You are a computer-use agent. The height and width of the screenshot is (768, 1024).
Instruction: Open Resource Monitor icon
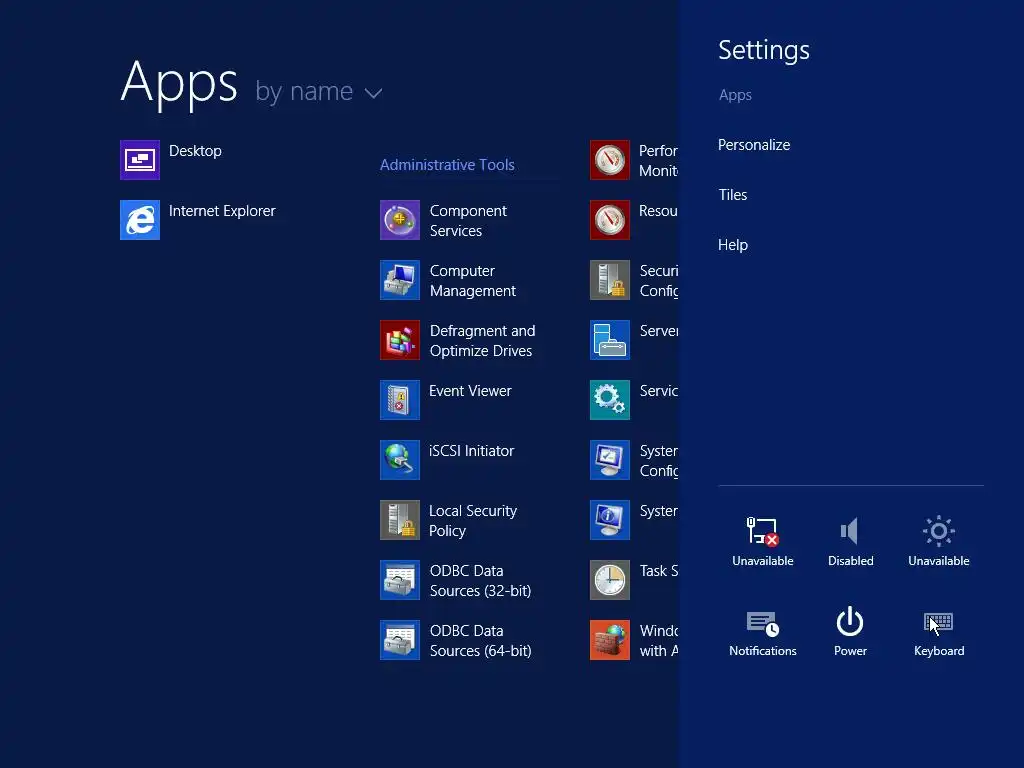point(610,220)
